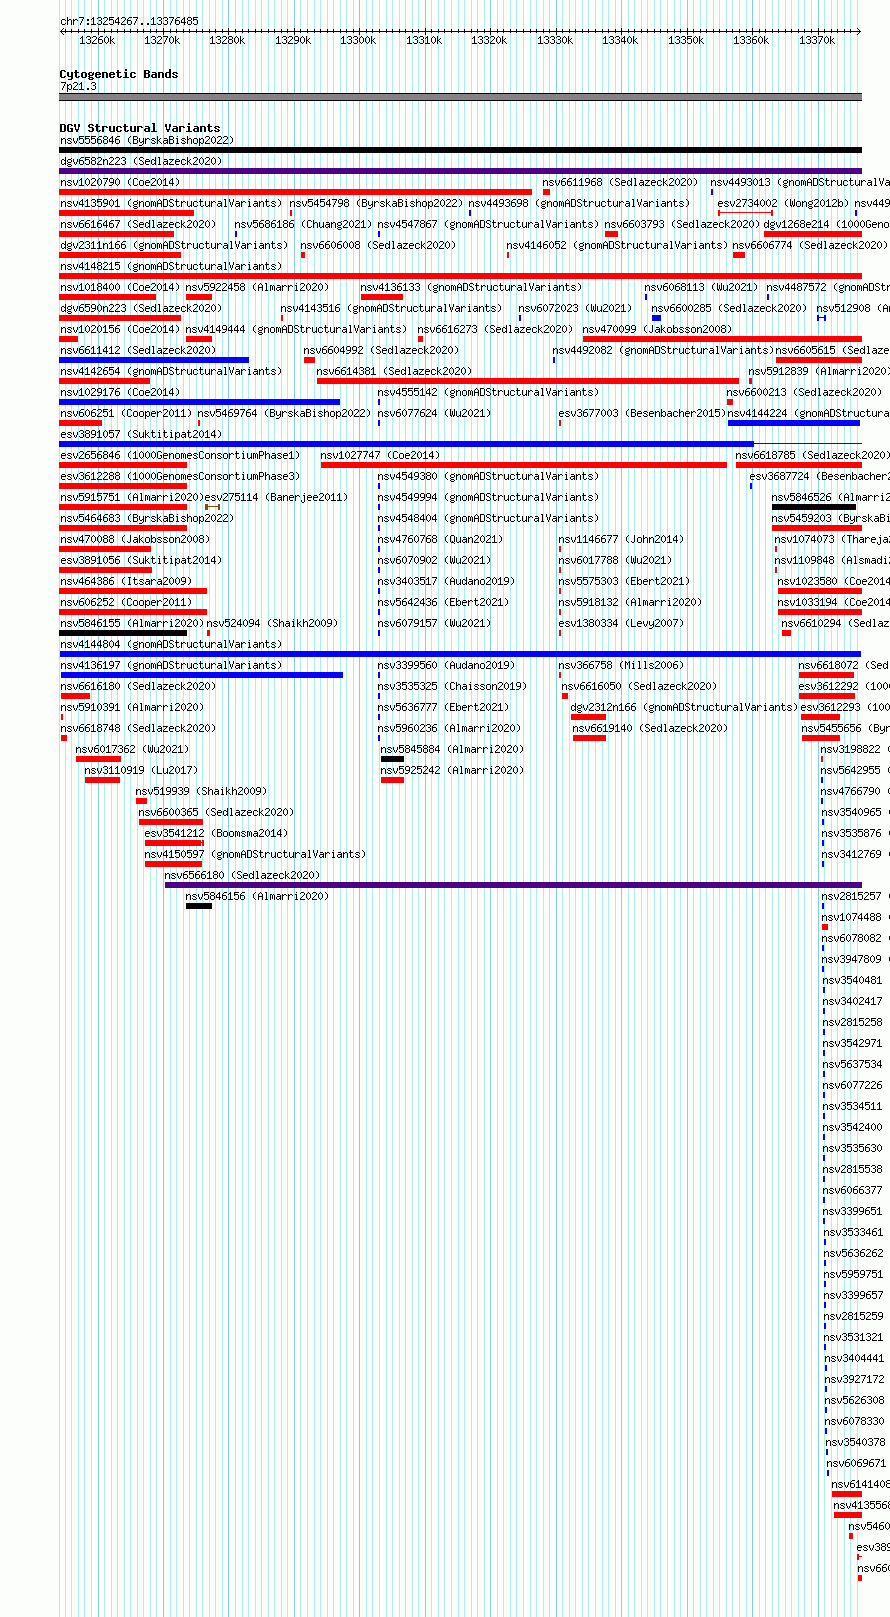Screen dimensions: 890x1617
Task: Click nsv6072023 (Wu2021) label
Action: [x=575, y=308]
